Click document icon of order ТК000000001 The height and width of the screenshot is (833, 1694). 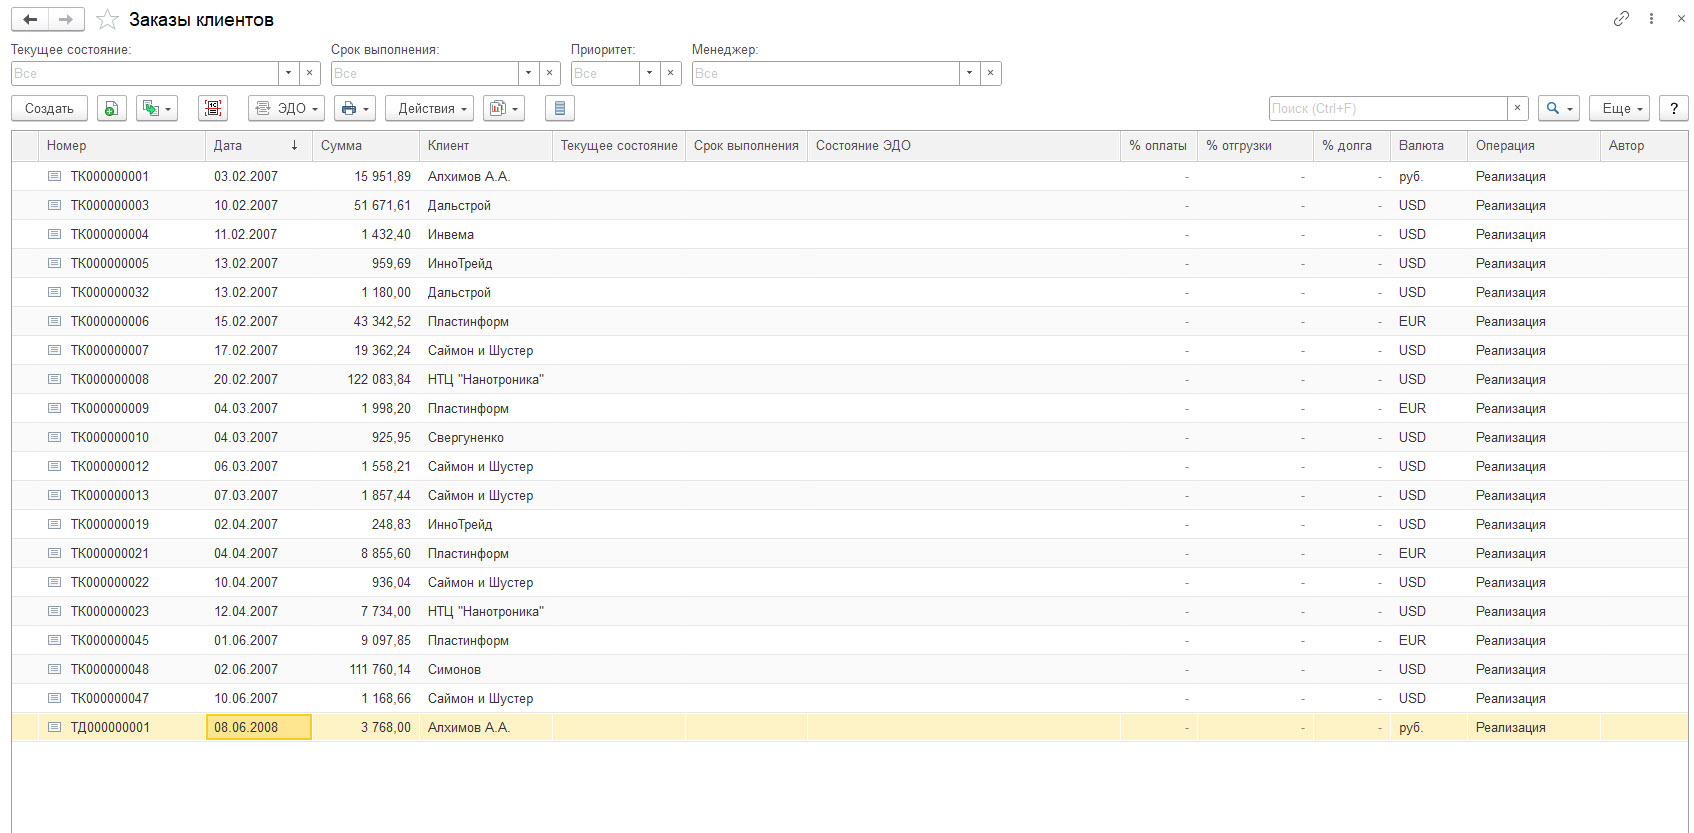54,176
